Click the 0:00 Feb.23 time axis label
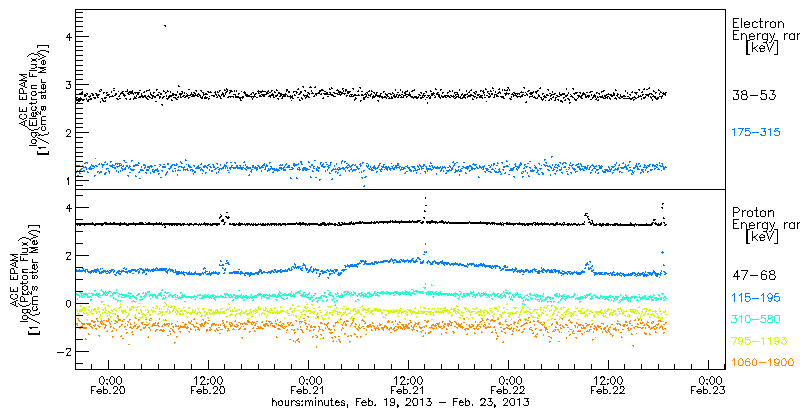Screen dimensions: 800x410 [709, 385]
